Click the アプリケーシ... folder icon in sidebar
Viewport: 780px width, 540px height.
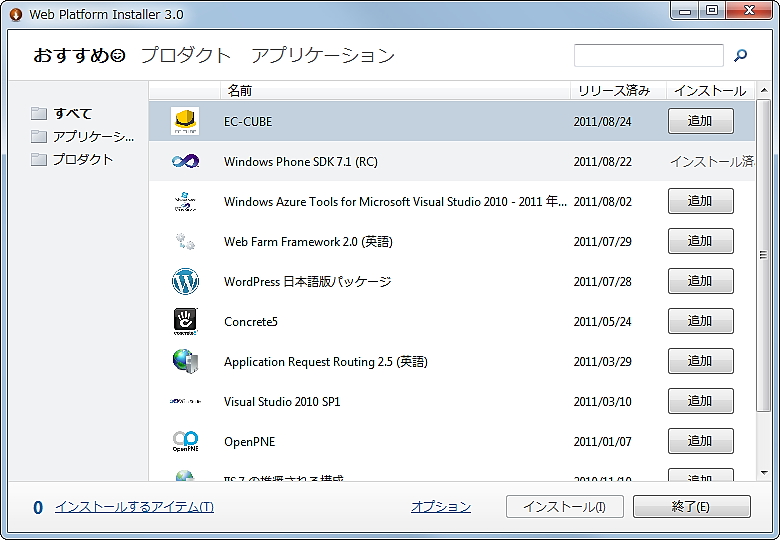[39, 136]
